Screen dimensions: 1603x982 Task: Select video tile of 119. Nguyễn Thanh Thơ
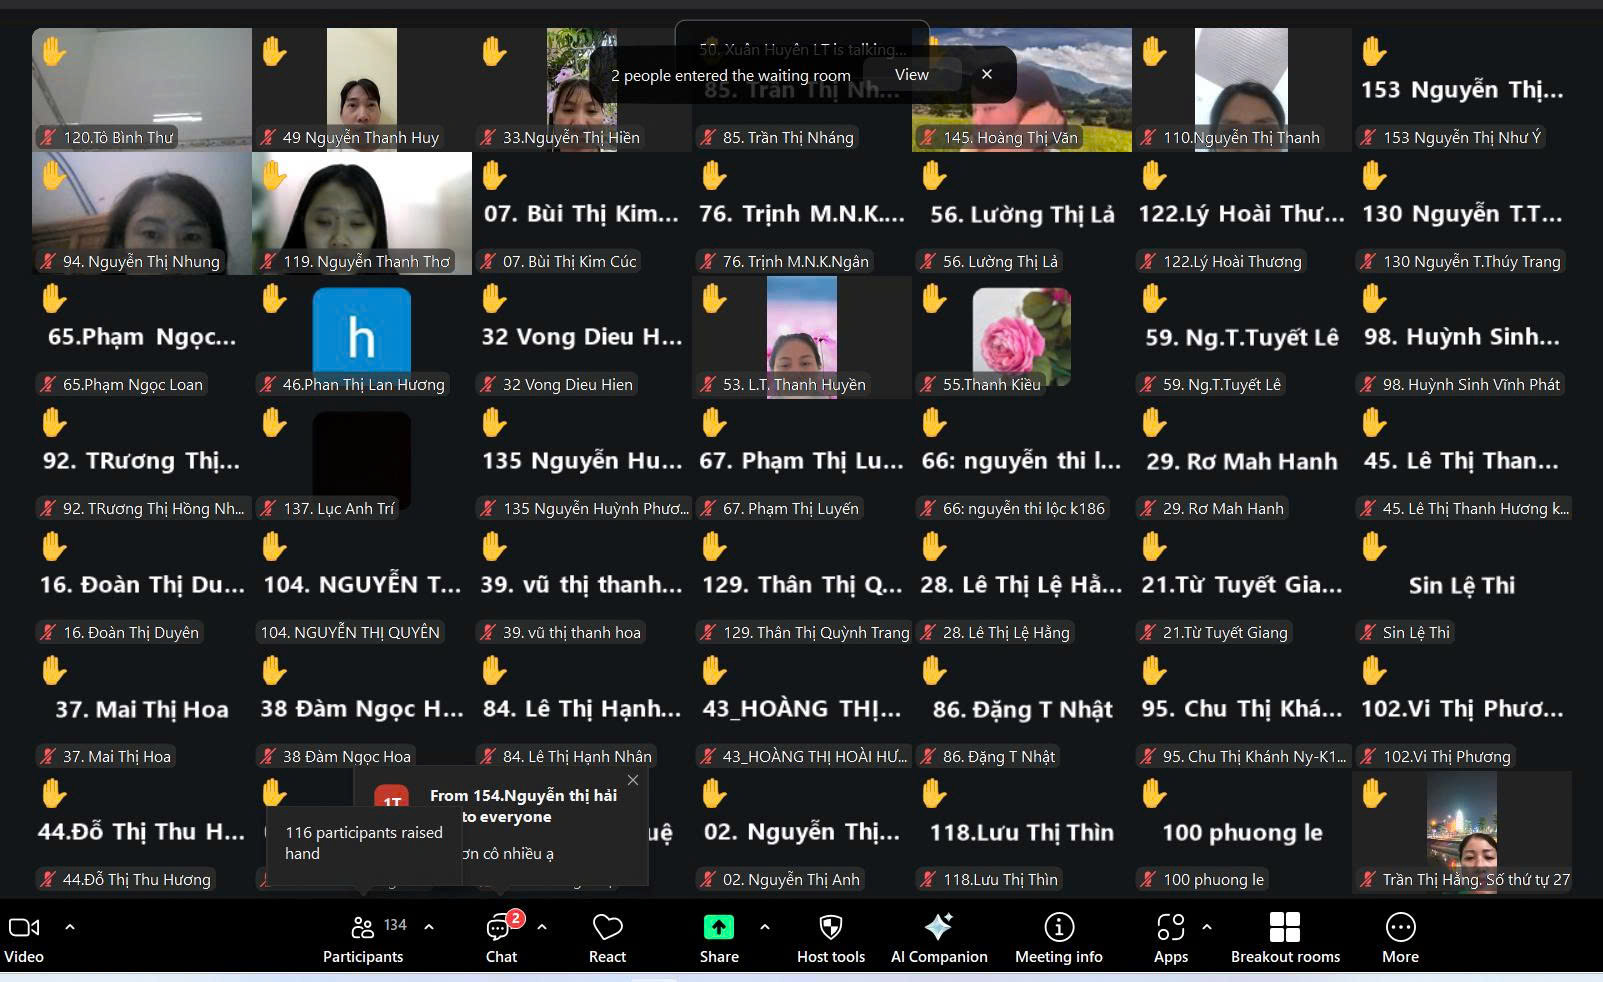361,212
